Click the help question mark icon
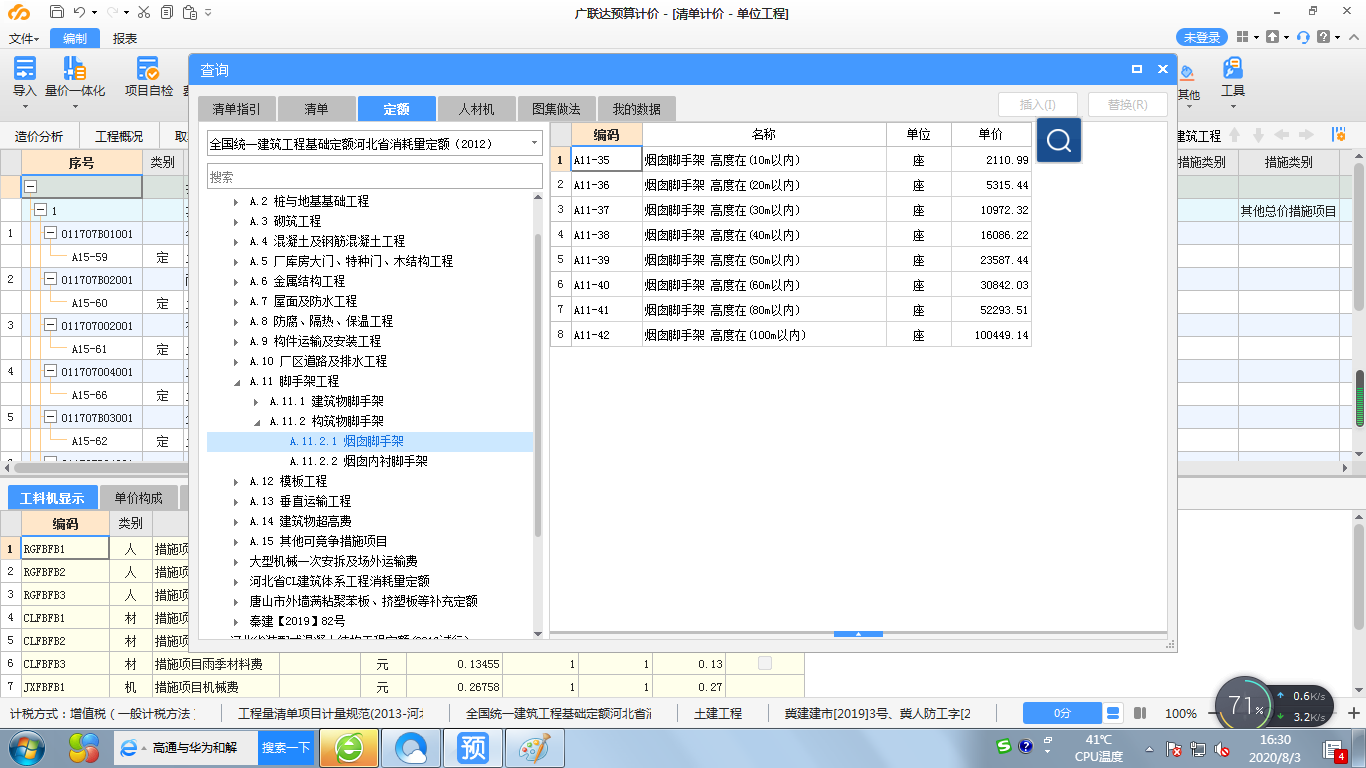 1324,37
